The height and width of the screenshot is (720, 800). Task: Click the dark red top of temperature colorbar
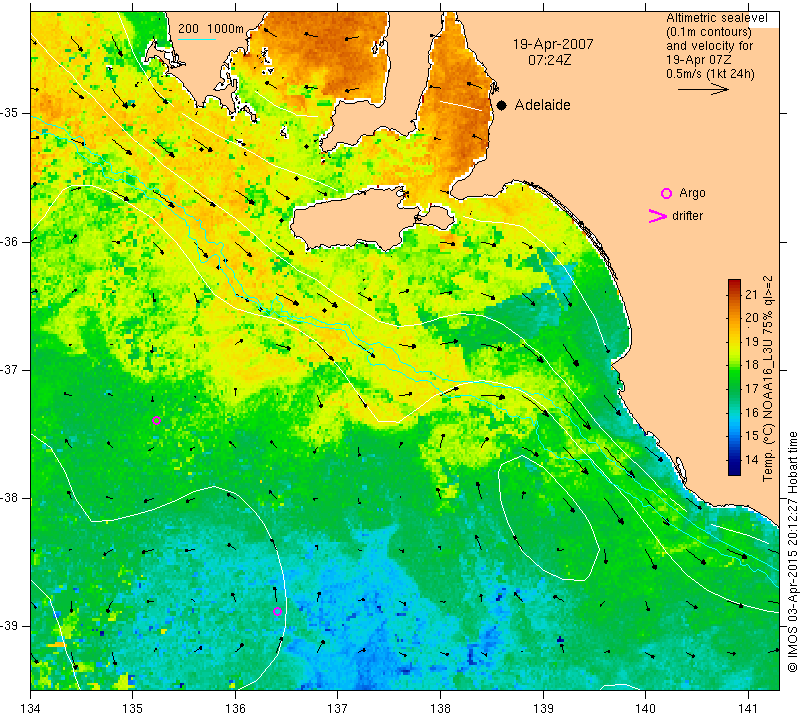point(734,284)
